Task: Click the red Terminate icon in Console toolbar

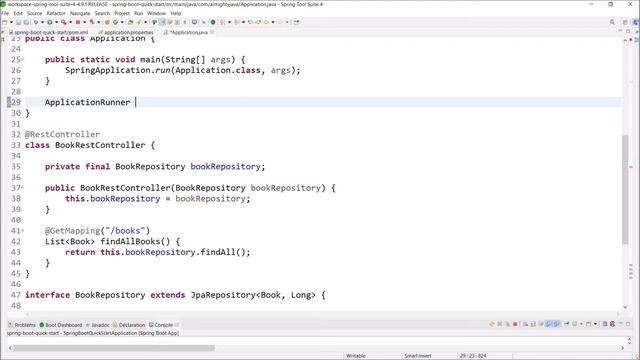Action: point(516,324)
